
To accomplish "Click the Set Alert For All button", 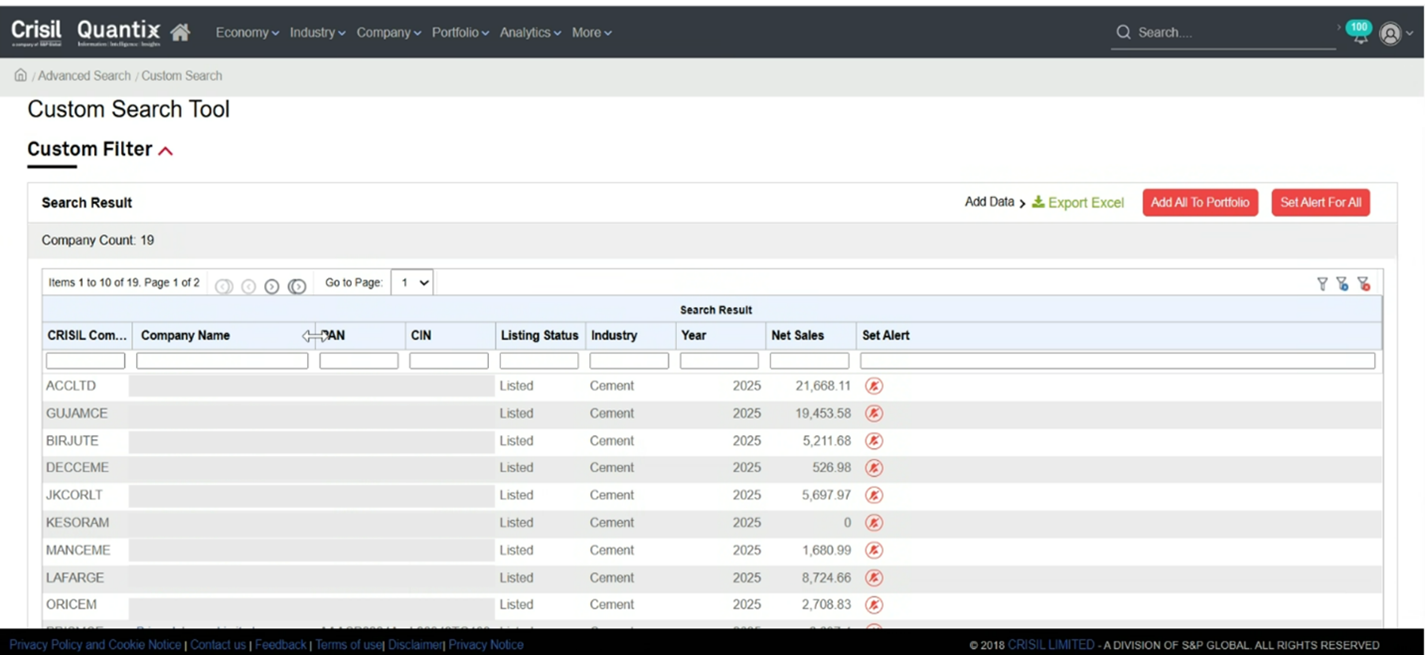I will click(1320, 203).
